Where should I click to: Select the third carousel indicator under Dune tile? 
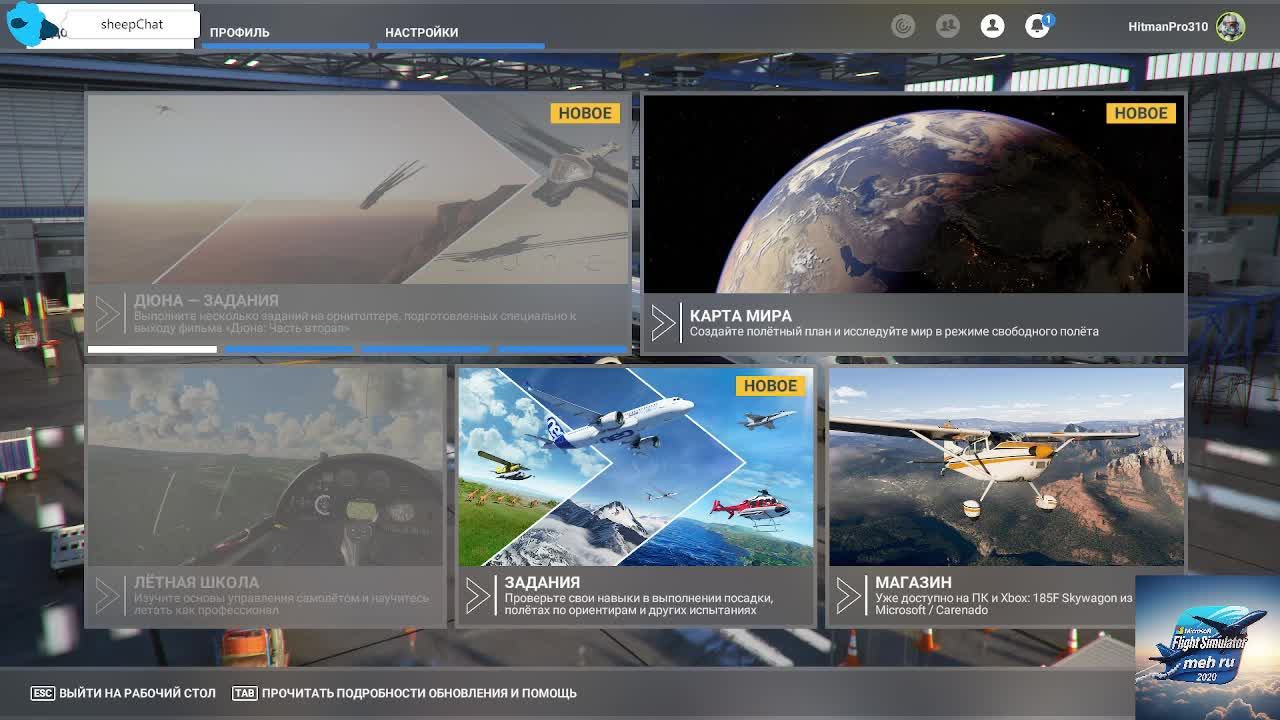click(426, 349)
